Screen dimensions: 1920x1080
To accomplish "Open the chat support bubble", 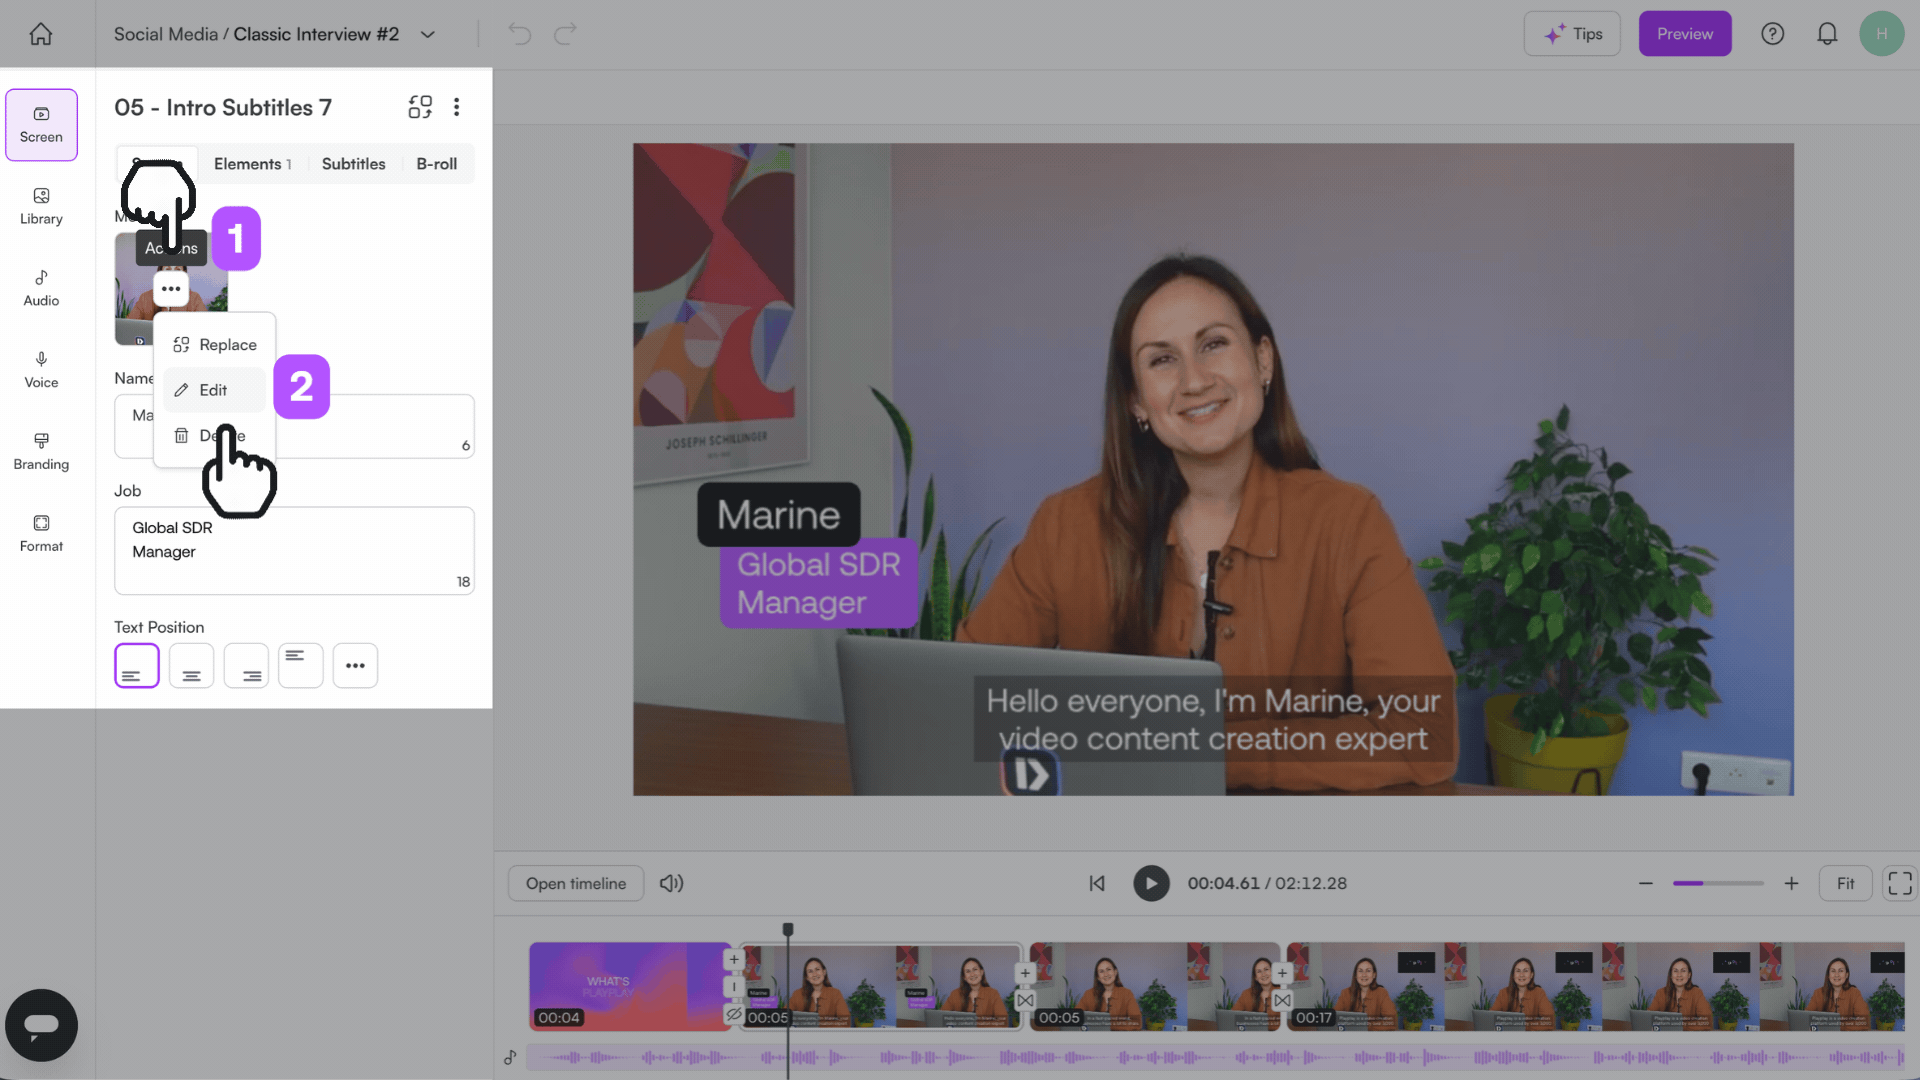I will [x=41, y=1025].
